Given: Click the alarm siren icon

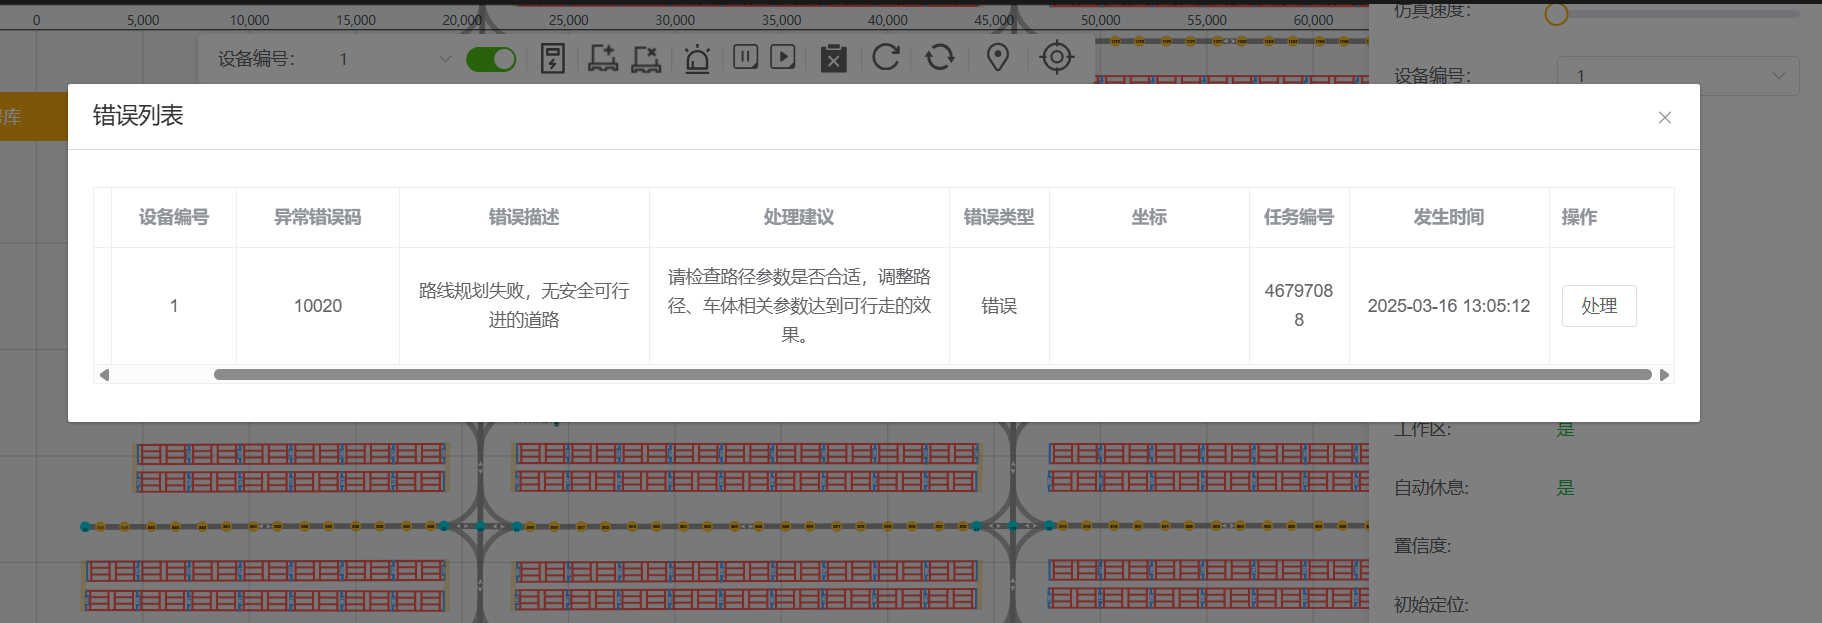Looking at the screenshot, I should click(697, 59).
